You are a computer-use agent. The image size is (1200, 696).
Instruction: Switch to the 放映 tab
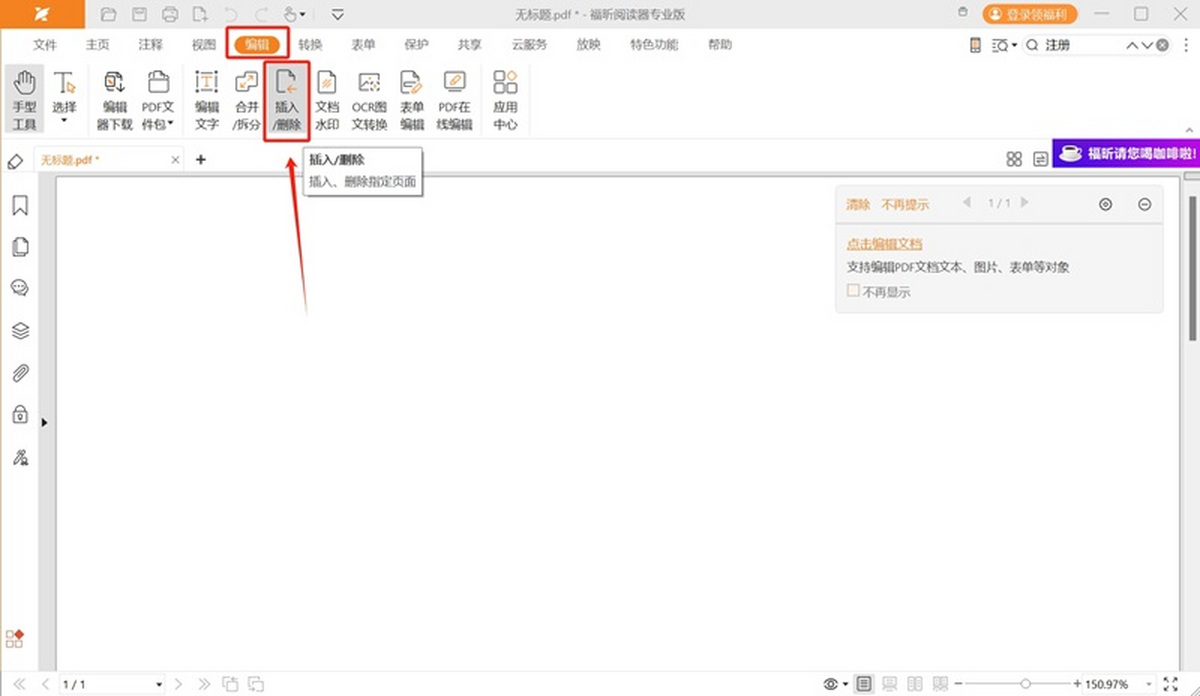point(589,45)
